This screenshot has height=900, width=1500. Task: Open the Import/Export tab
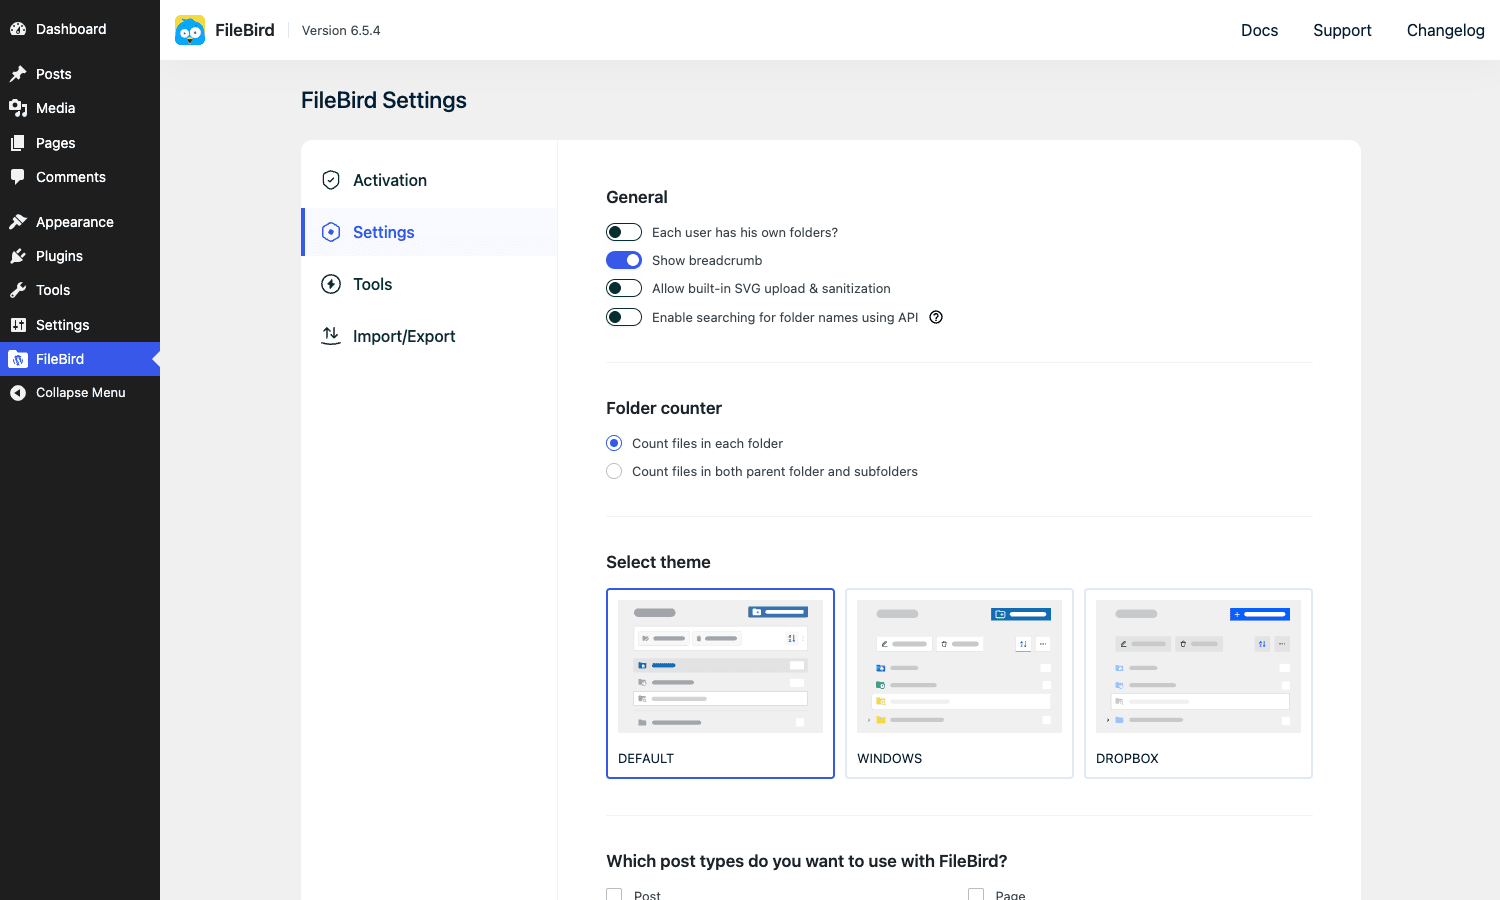click(429, 336)
